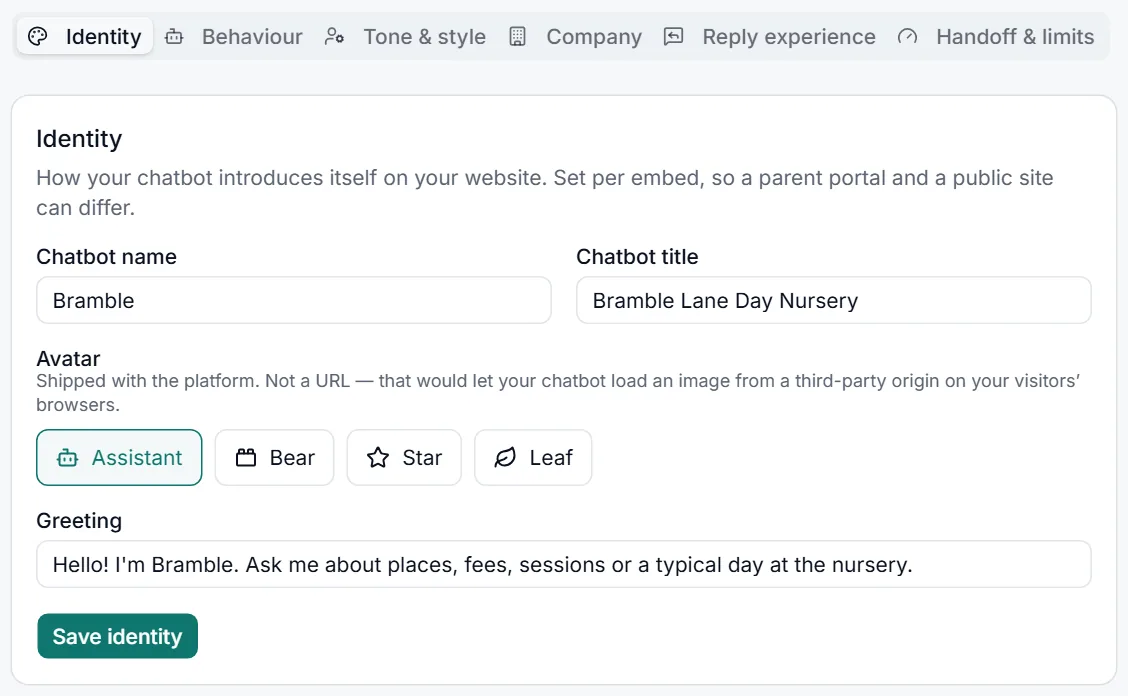Click the 'How your chatbot introduces itself' description
This screenshot has width=1128, height=696.
pos(545,192)
